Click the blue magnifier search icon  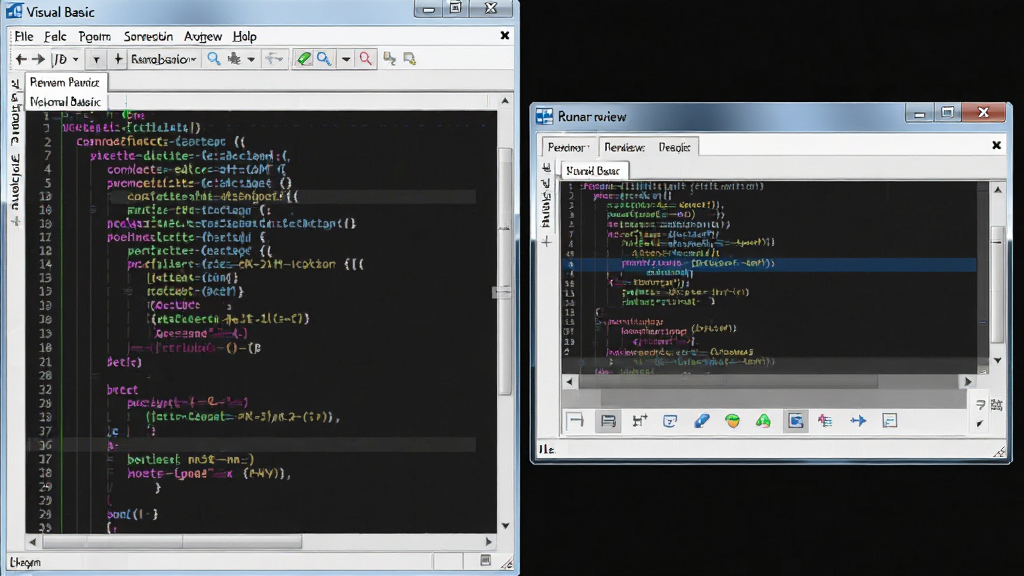click(214, 59)
